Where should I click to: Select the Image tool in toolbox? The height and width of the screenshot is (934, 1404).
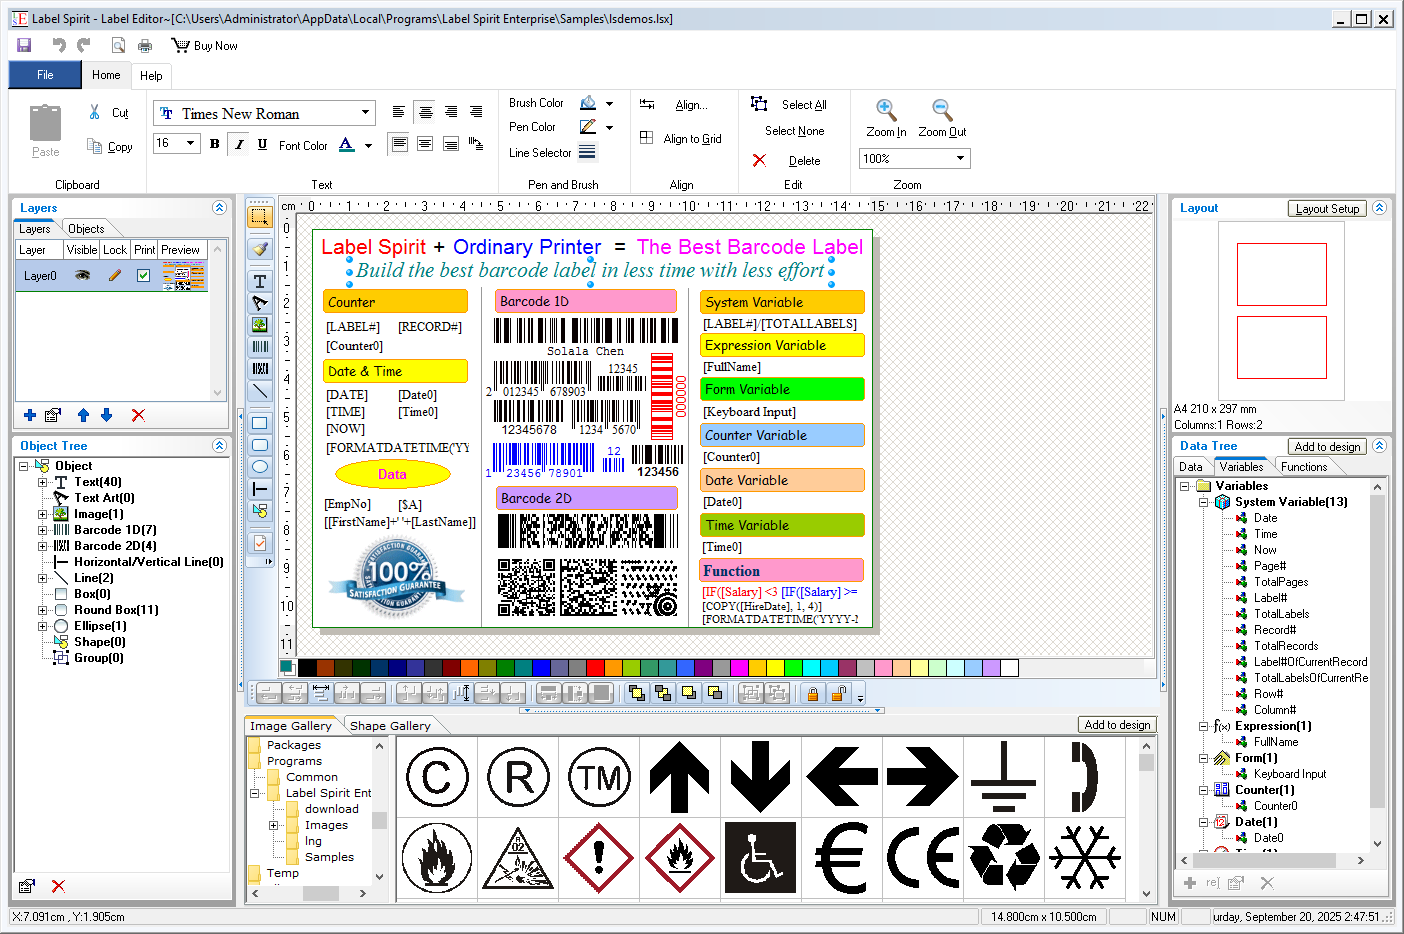coord(260,325)
